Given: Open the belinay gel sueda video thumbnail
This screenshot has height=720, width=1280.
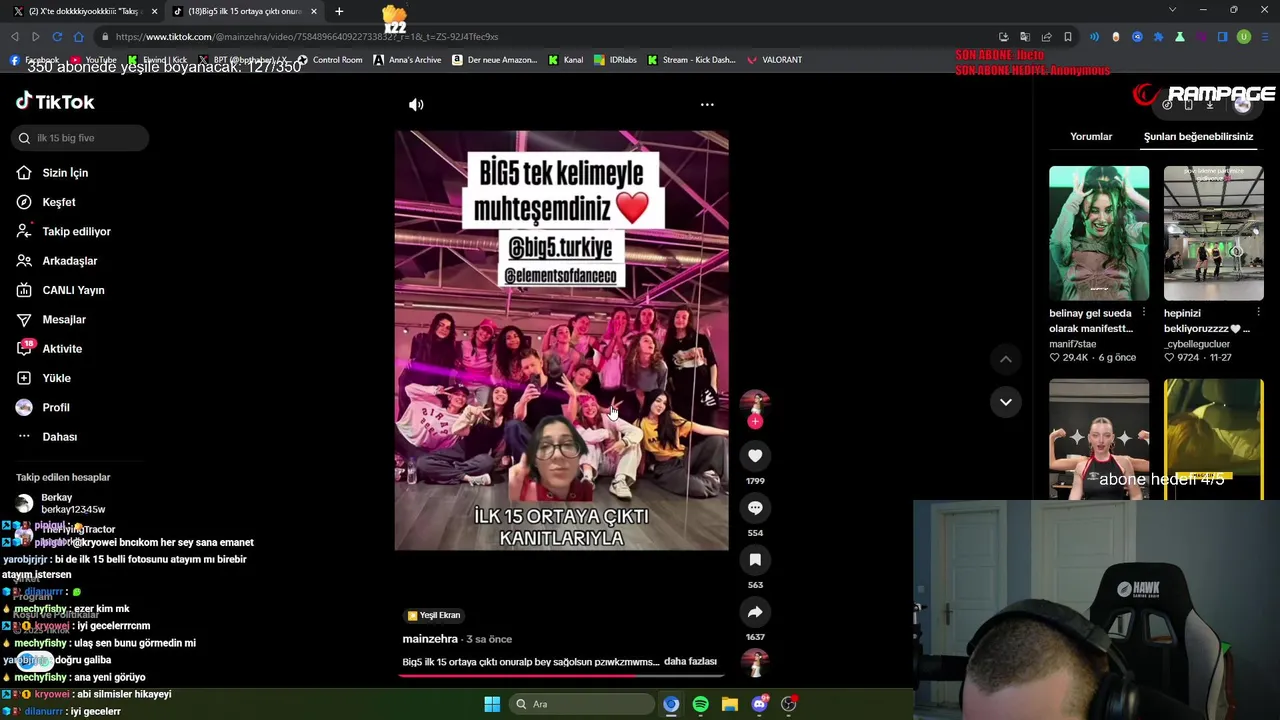Looking at the screenshot, I should 1099,233.
